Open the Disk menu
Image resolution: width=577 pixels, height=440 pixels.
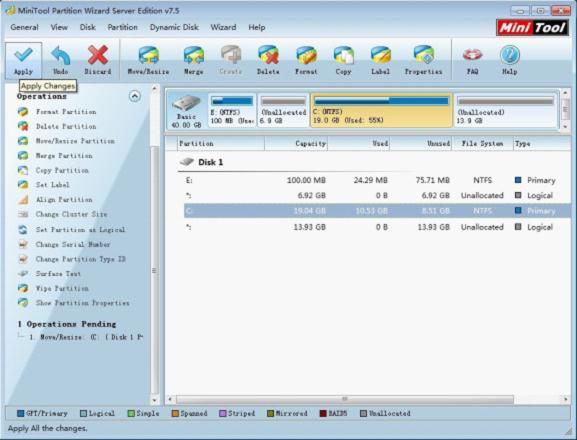[x=88, y=27]
